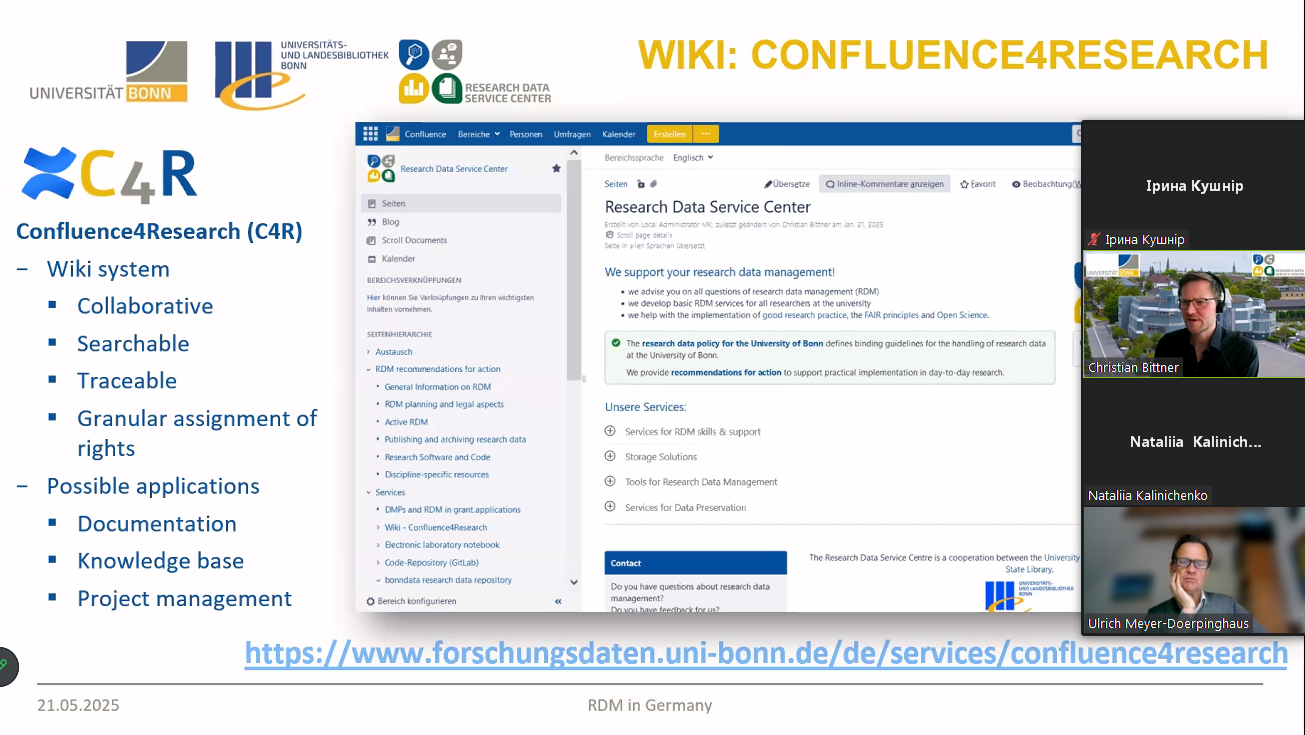Expand Electronic laboratory notebook tree node
Screen dimensions: 1305x735
pos(378,545)
